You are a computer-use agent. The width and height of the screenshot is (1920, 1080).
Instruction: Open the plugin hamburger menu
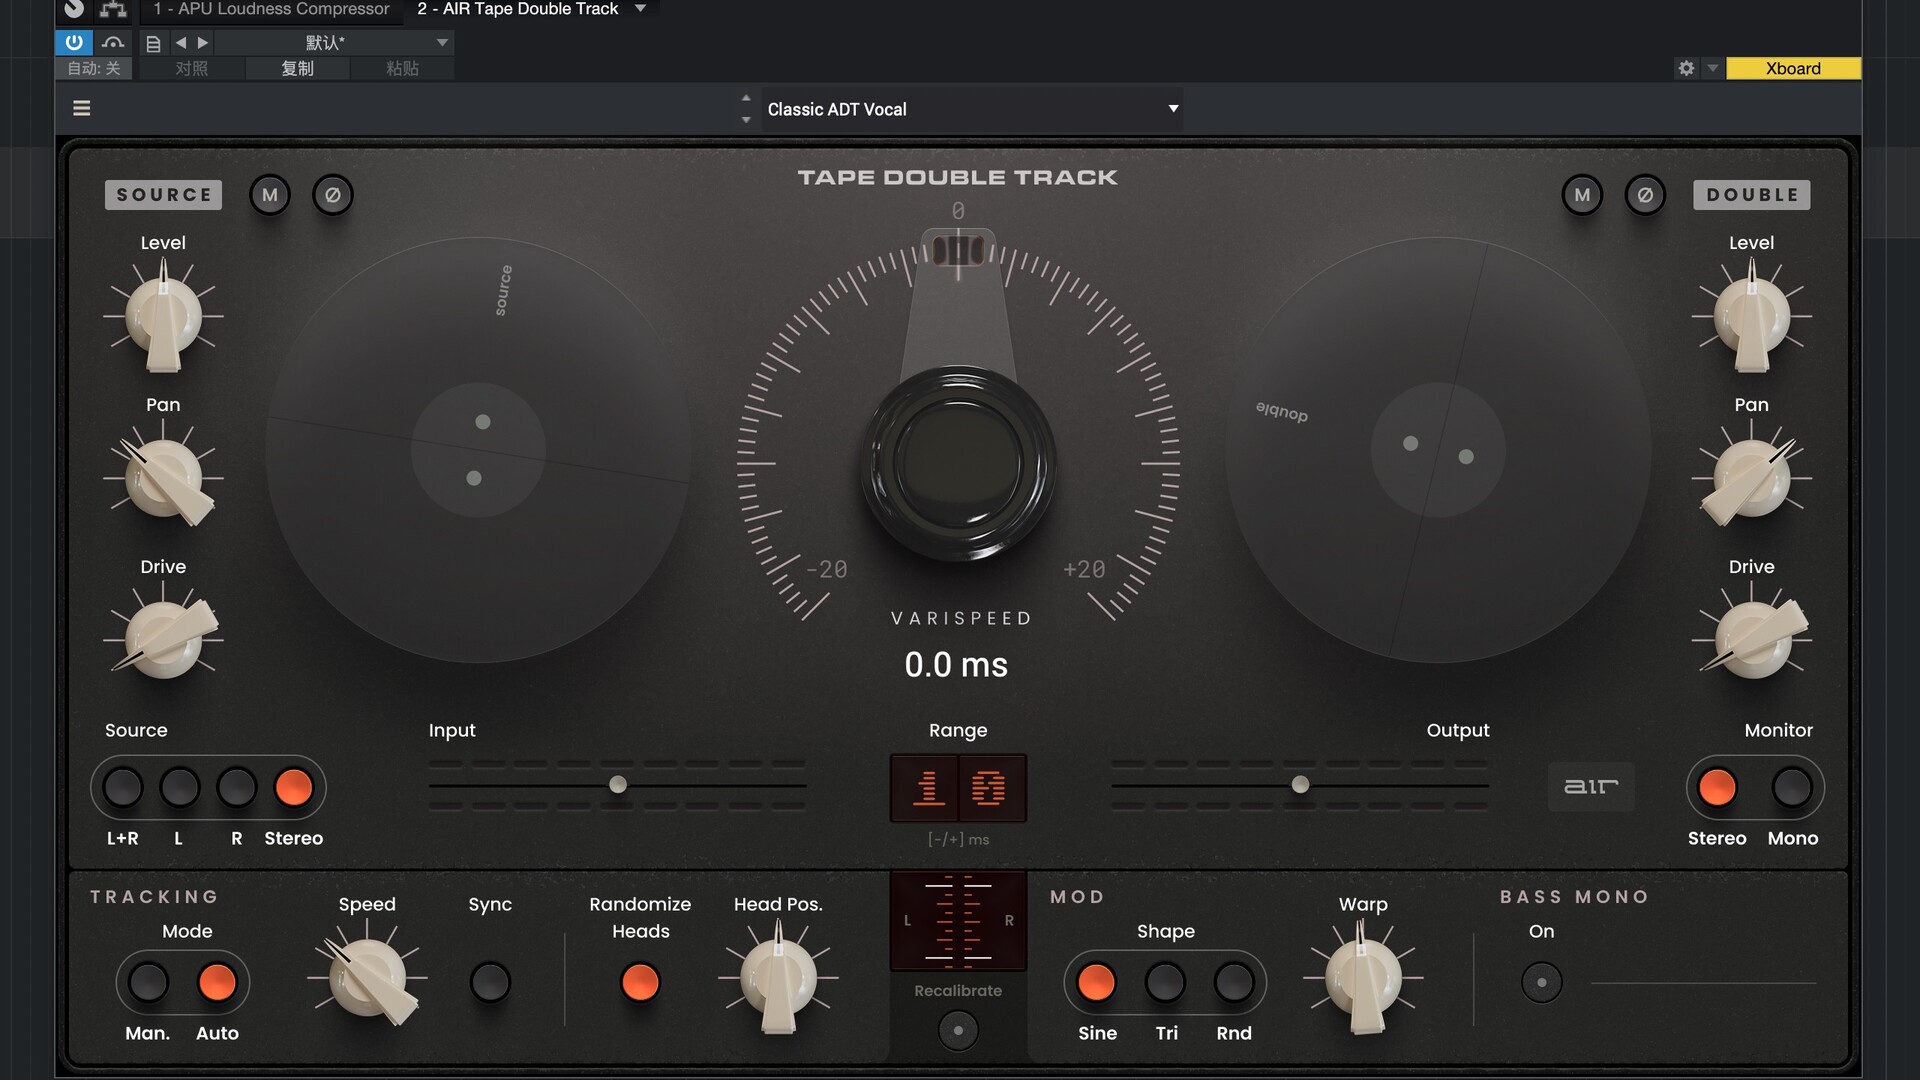81,108
